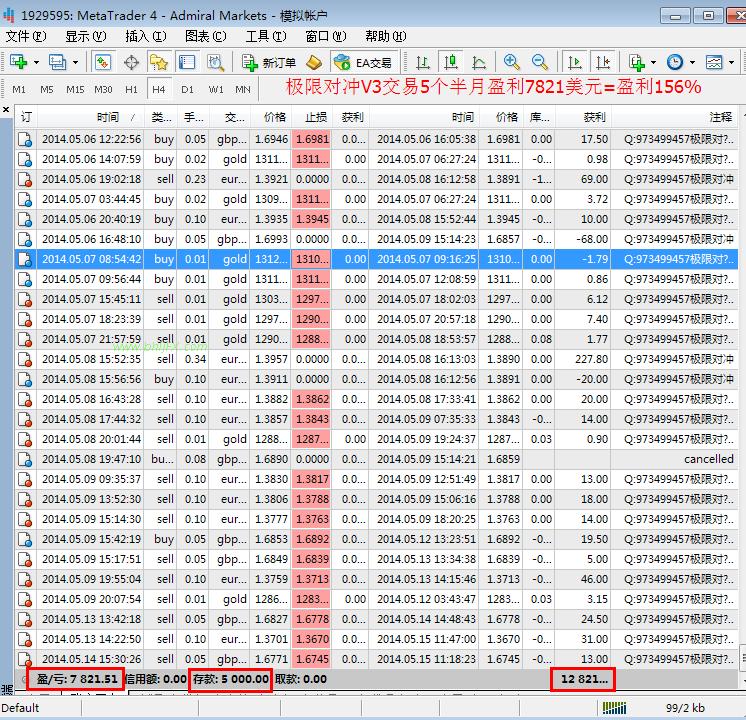Select the H1 timeframe
The height and width of the screenshot is (720, 746).
pyautogui.click(x=131, y=89)
